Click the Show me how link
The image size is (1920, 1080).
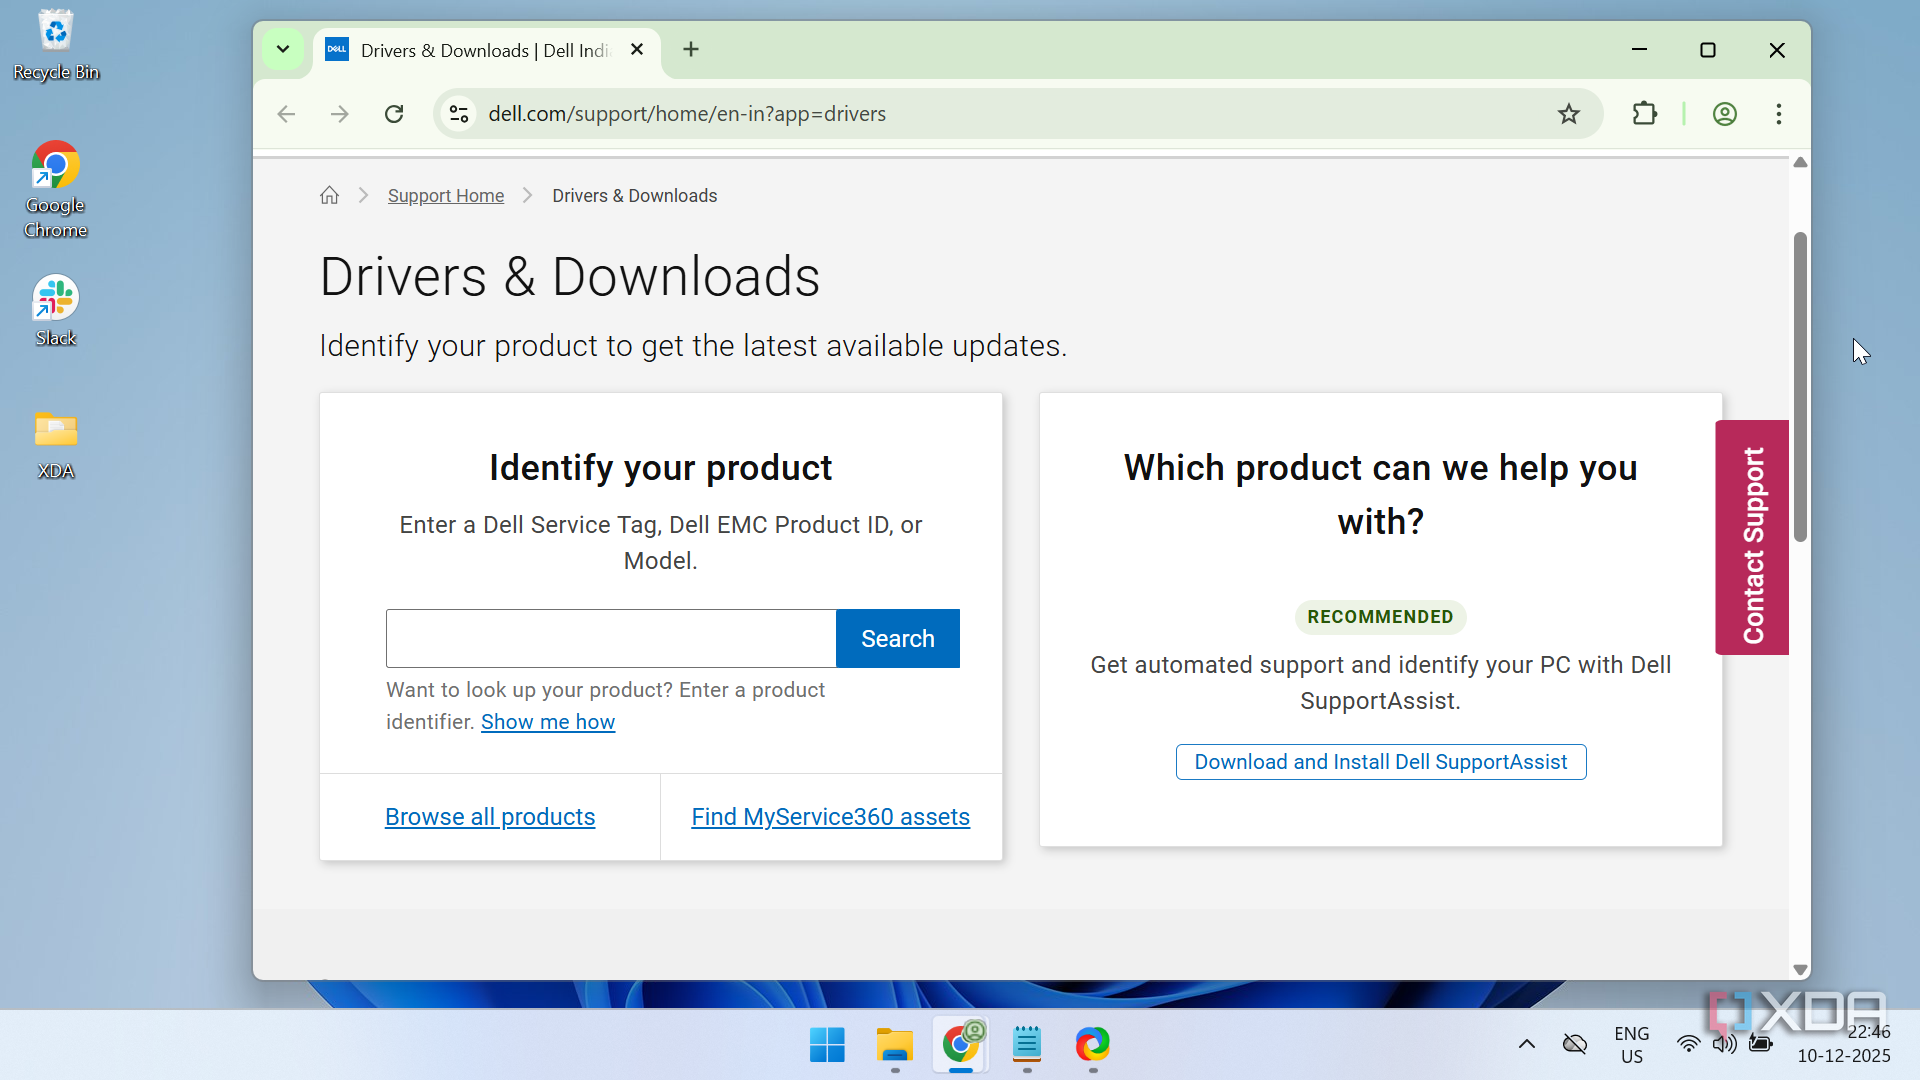[547, 722]
